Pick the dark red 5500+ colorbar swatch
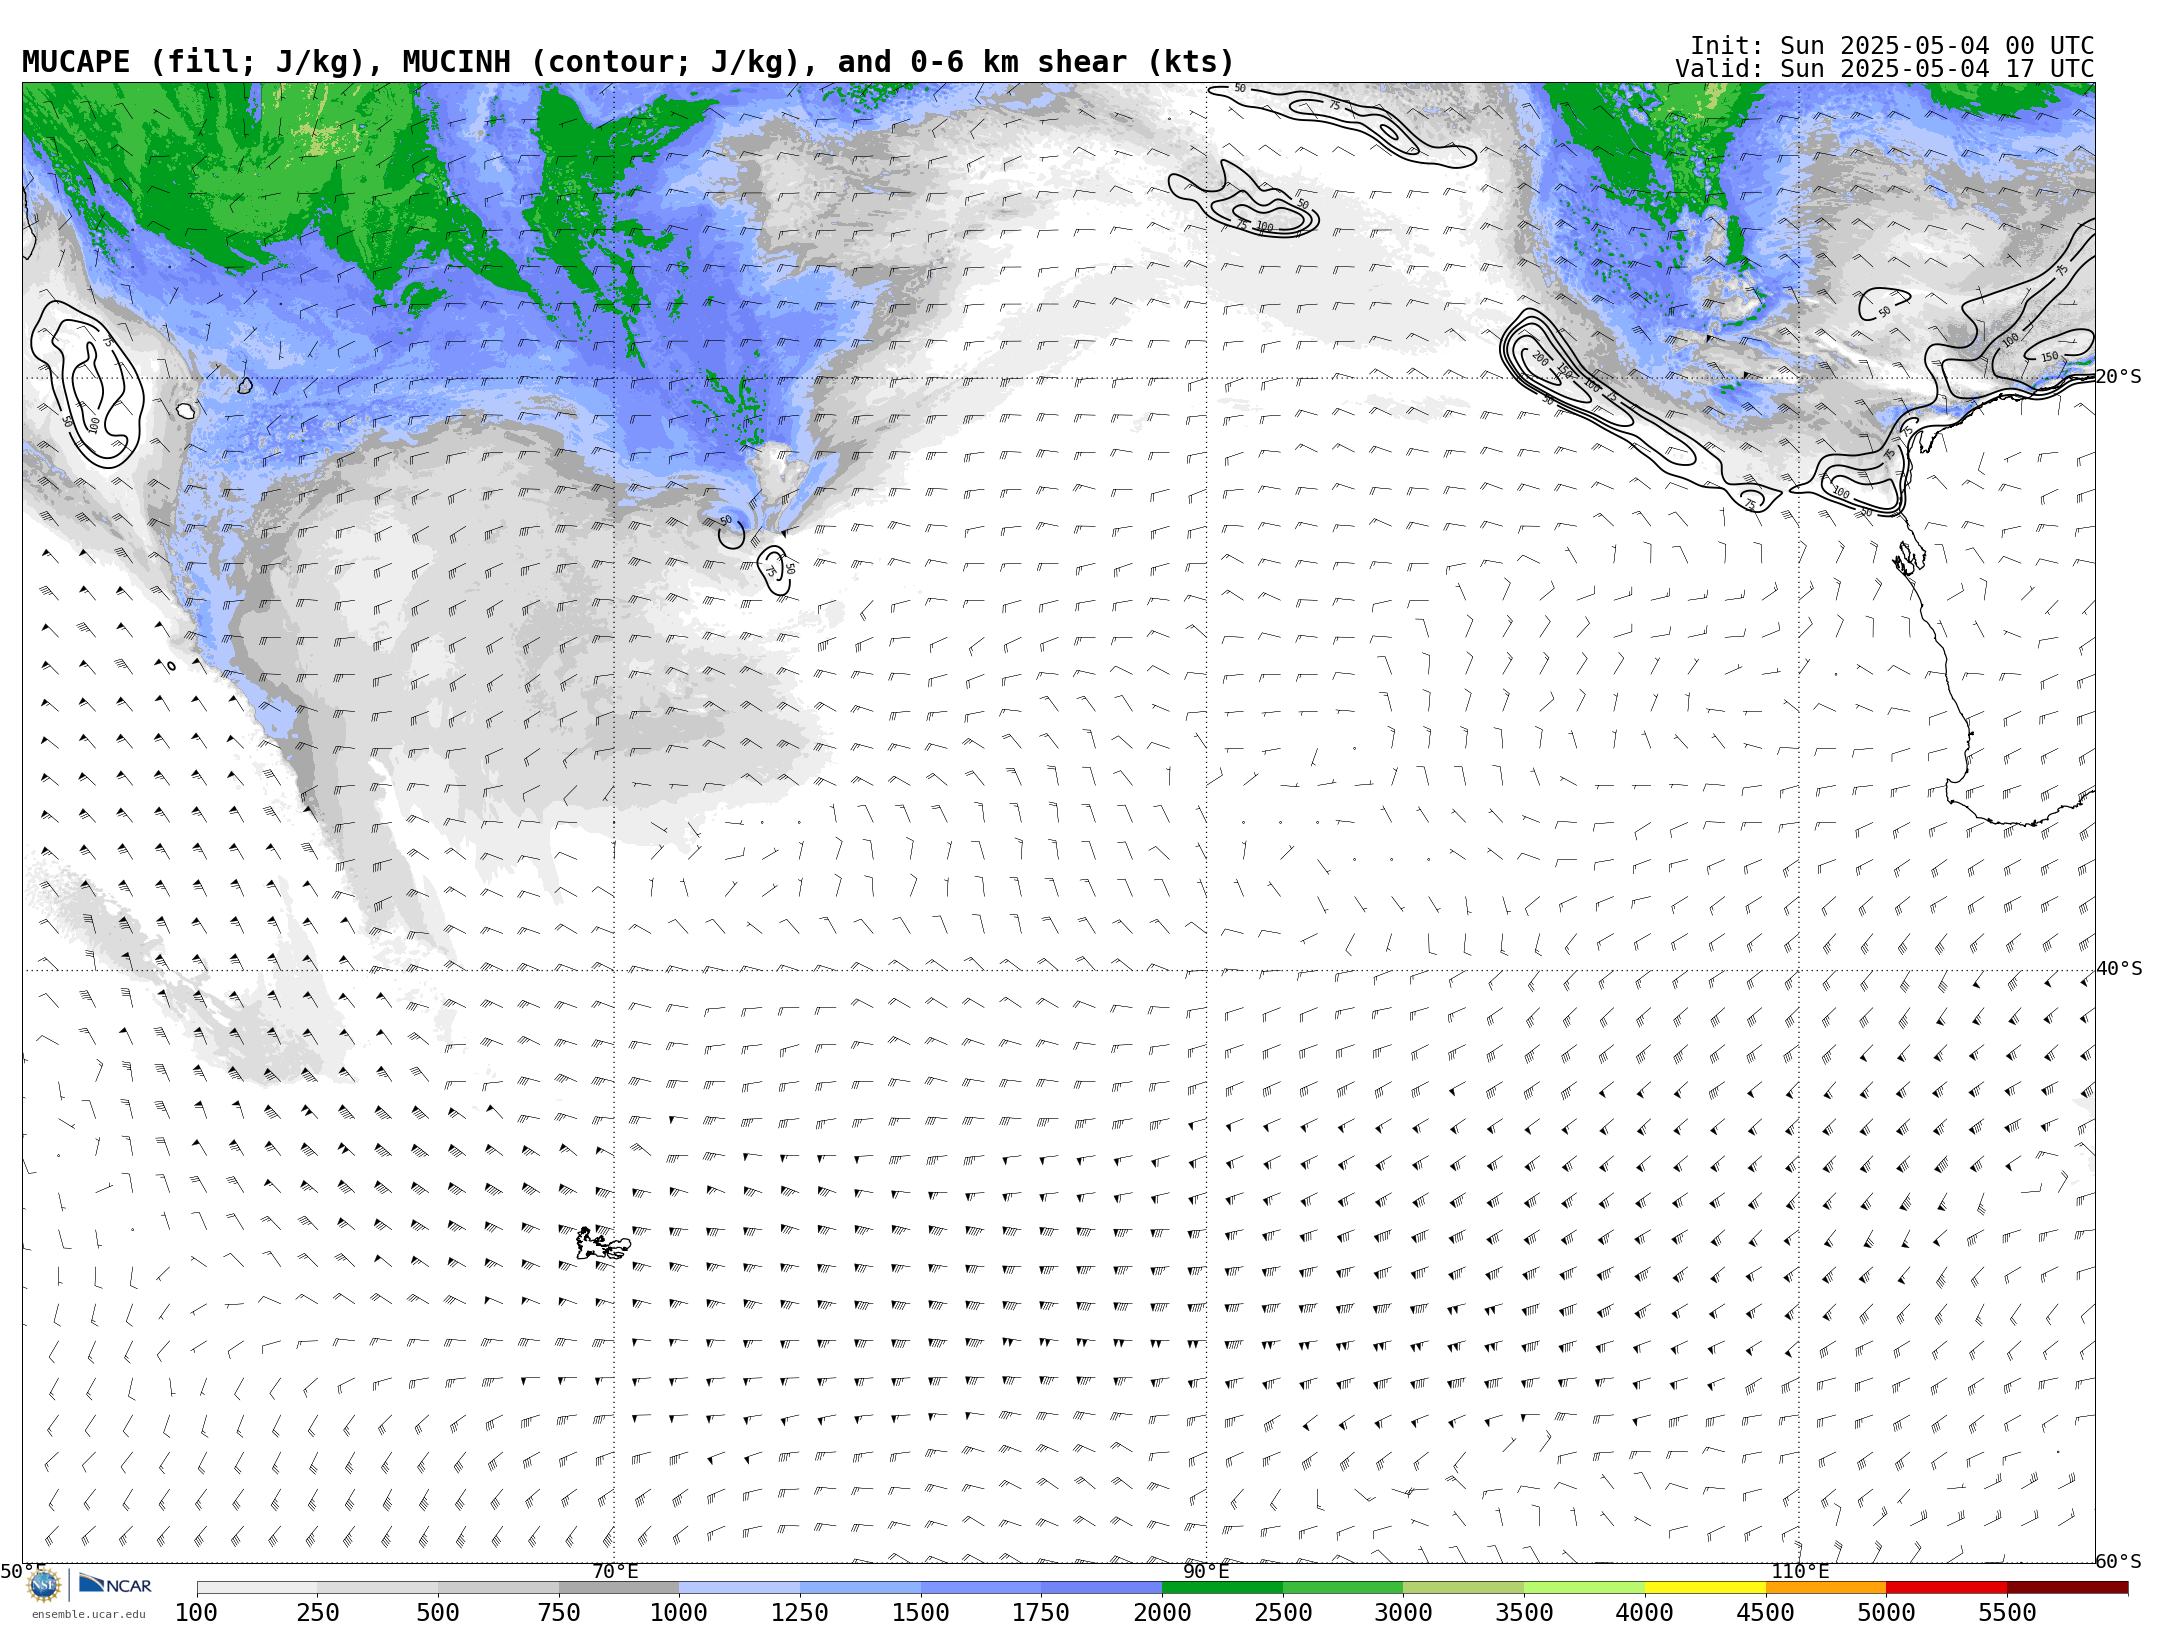This screenshot has height=1626, width=2160. [x=2067, y=1588]
